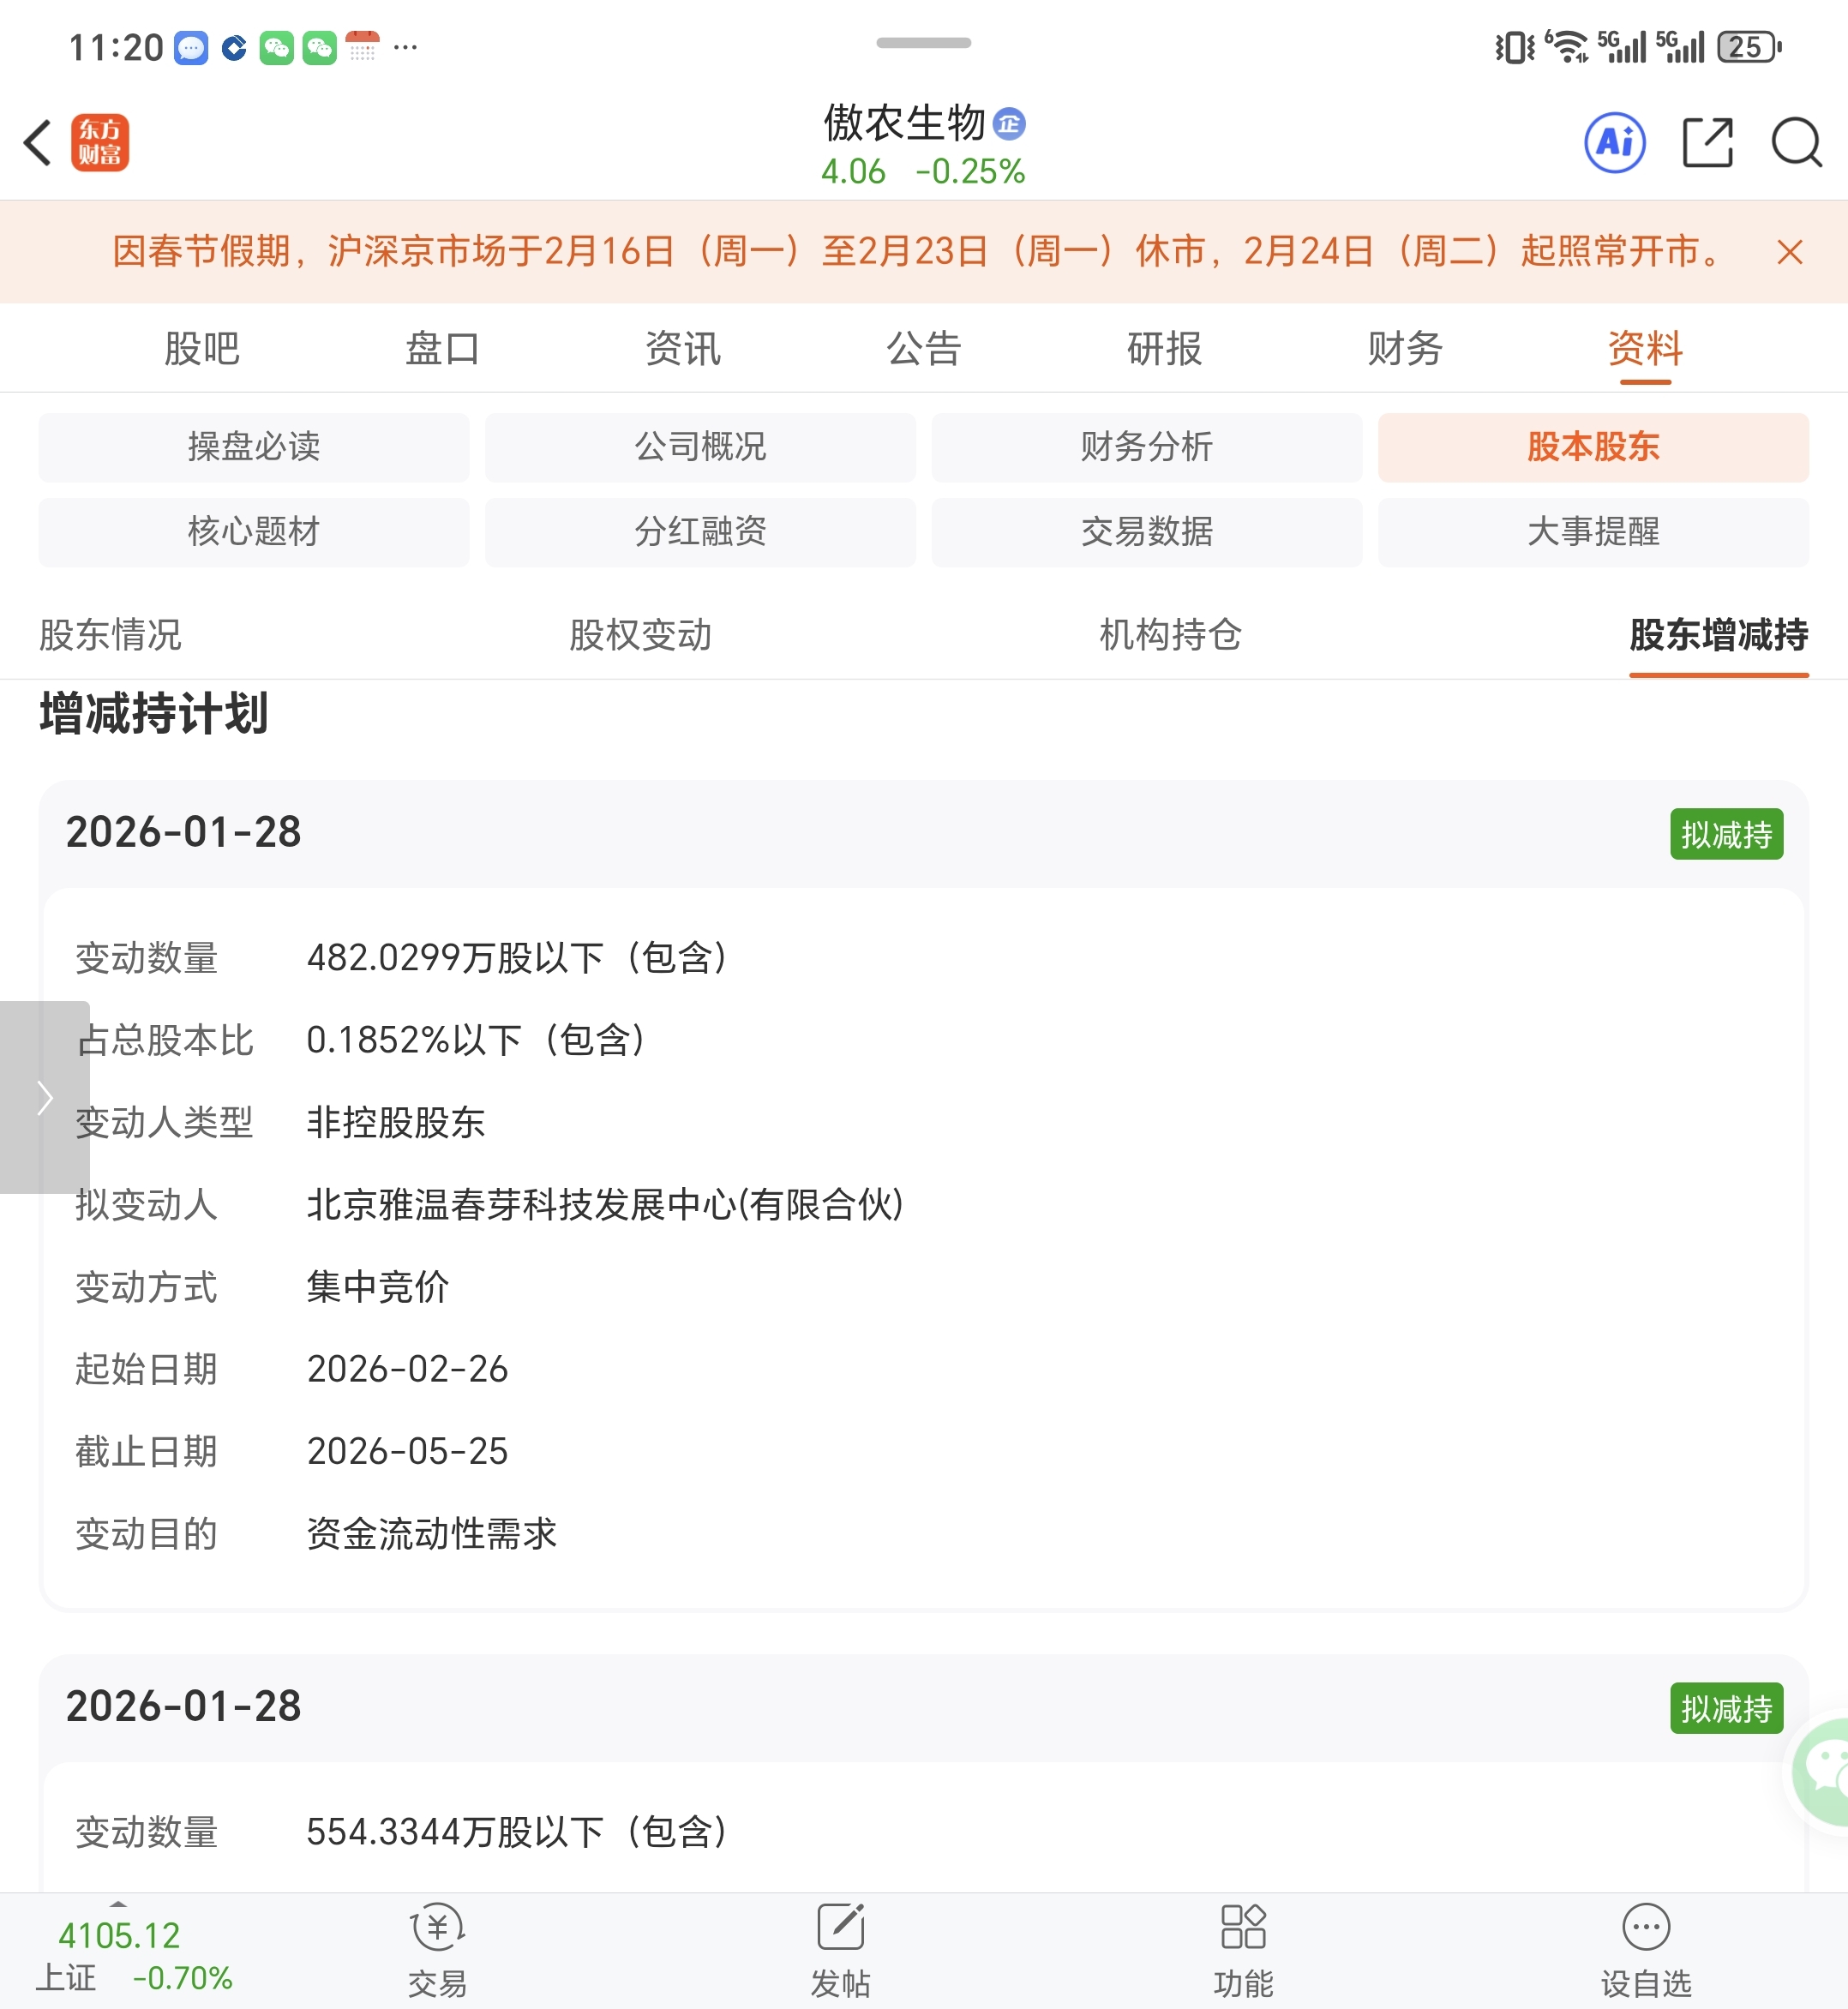
Task: Switch to the 股吧 tab
Action: (x=202, y=349)
